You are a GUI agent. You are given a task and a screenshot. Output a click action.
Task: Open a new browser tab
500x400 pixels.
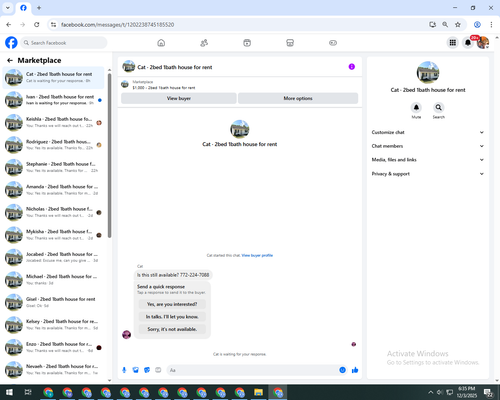click(39, 8)
